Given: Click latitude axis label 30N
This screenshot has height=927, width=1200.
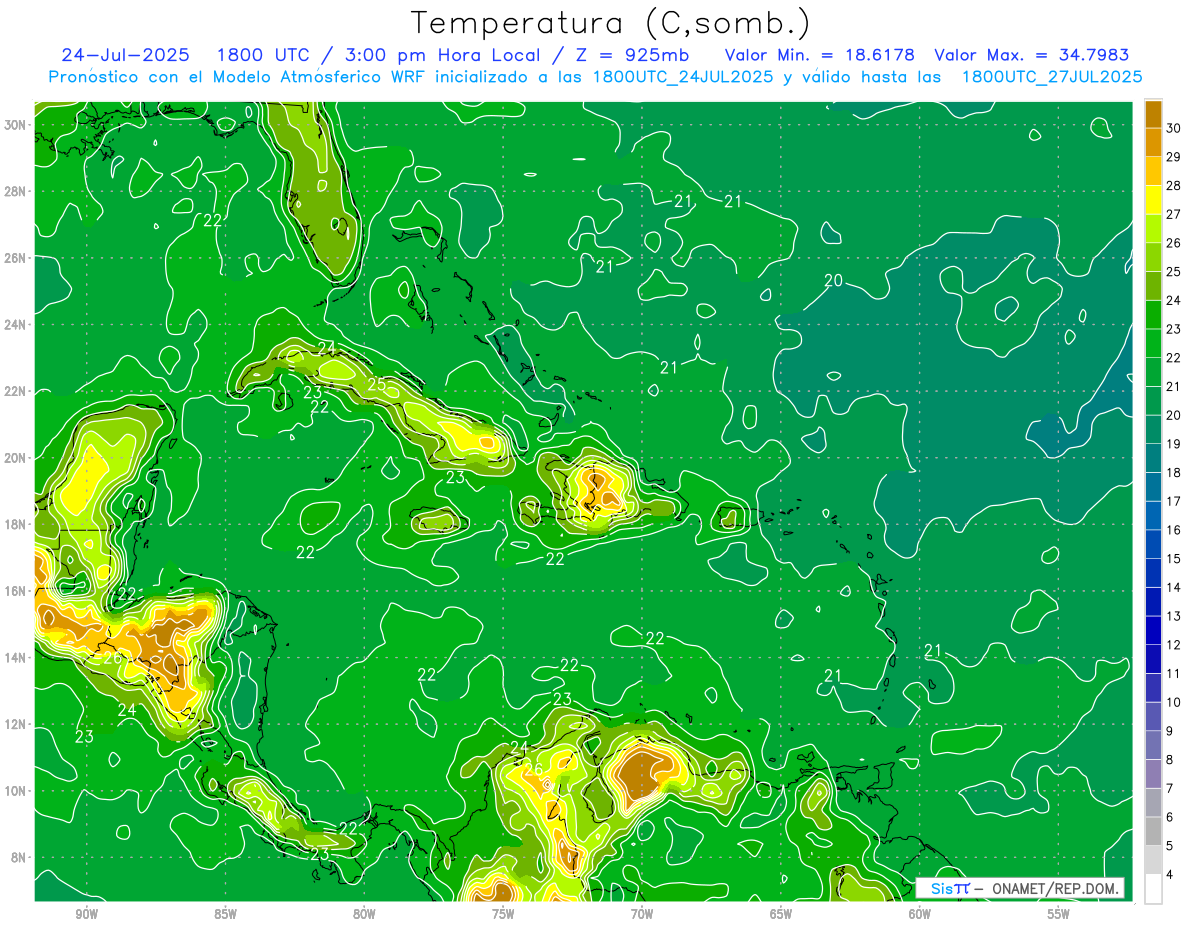Looking at the screenshot, I should (15, 125).
